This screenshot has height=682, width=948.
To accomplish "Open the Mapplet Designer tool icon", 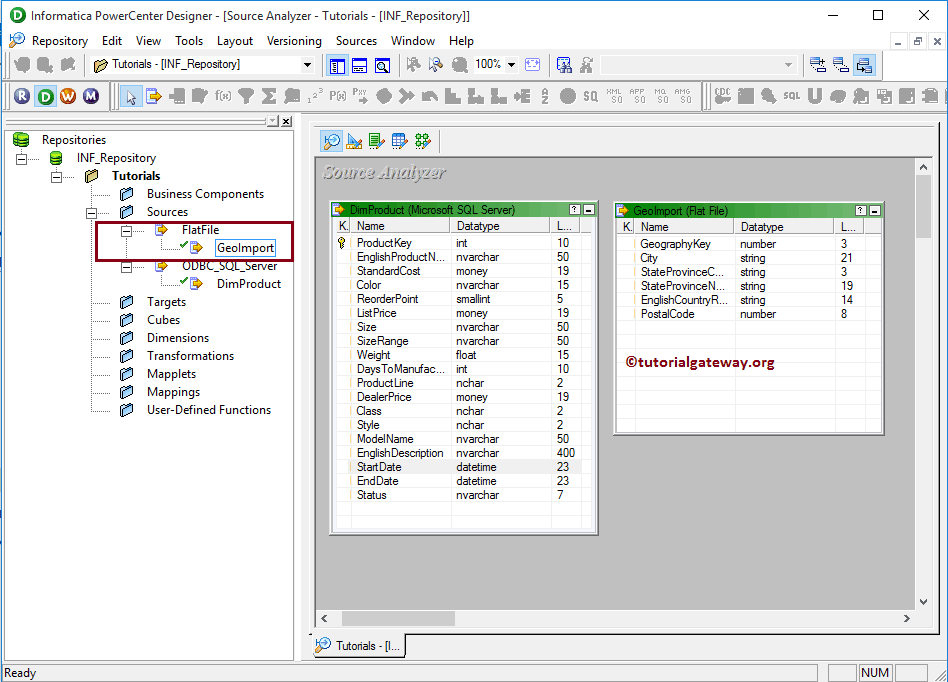I will click(x=399, y=141).
